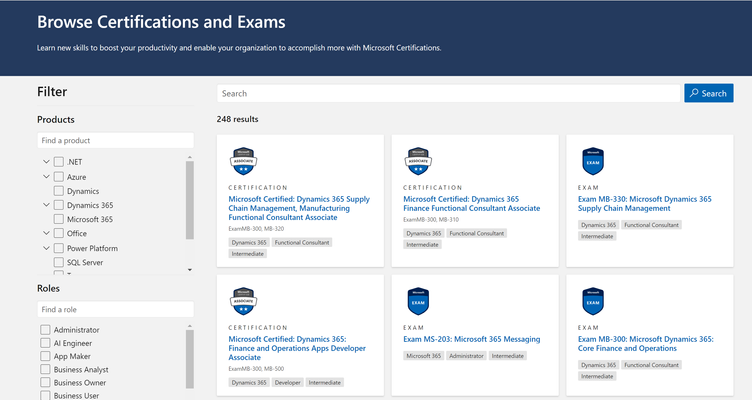This screenshot has width=752, height=400.
Task: Click the Associate badge on Apps Developer certification card
Action: (243, 301)
